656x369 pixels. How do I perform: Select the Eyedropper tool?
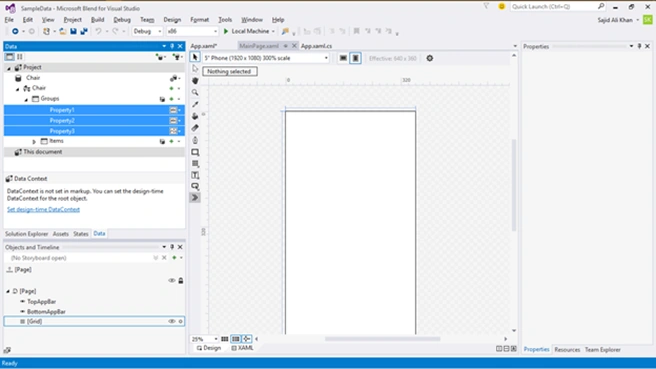point(195,104)
